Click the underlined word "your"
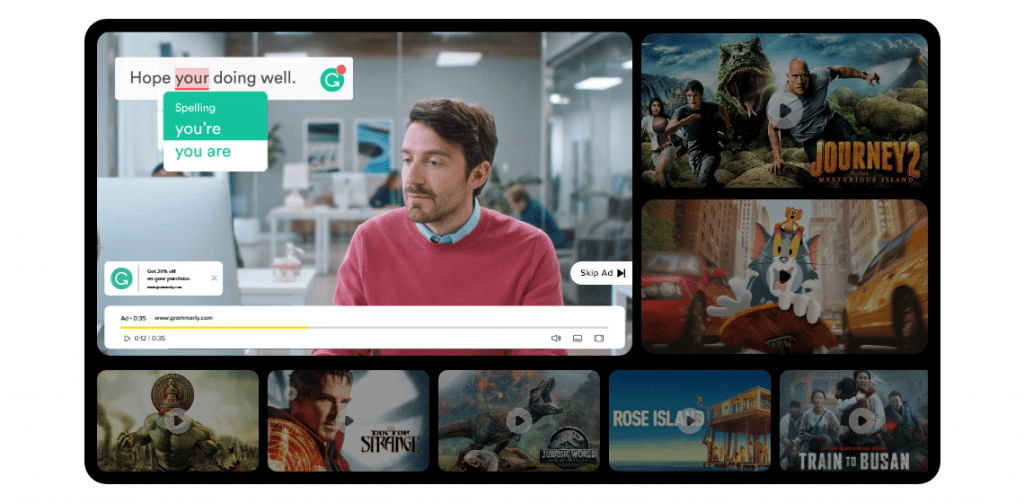This screenshot has width=1024, height=503. click(x=192, y=78)
